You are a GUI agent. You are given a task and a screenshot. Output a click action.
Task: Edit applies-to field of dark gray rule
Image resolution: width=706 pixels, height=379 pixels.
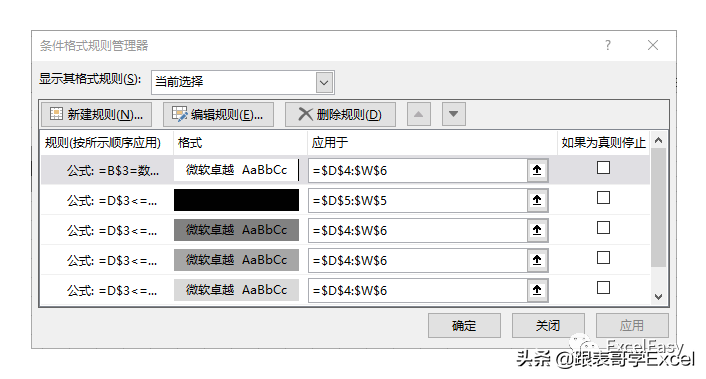point(418,230)
